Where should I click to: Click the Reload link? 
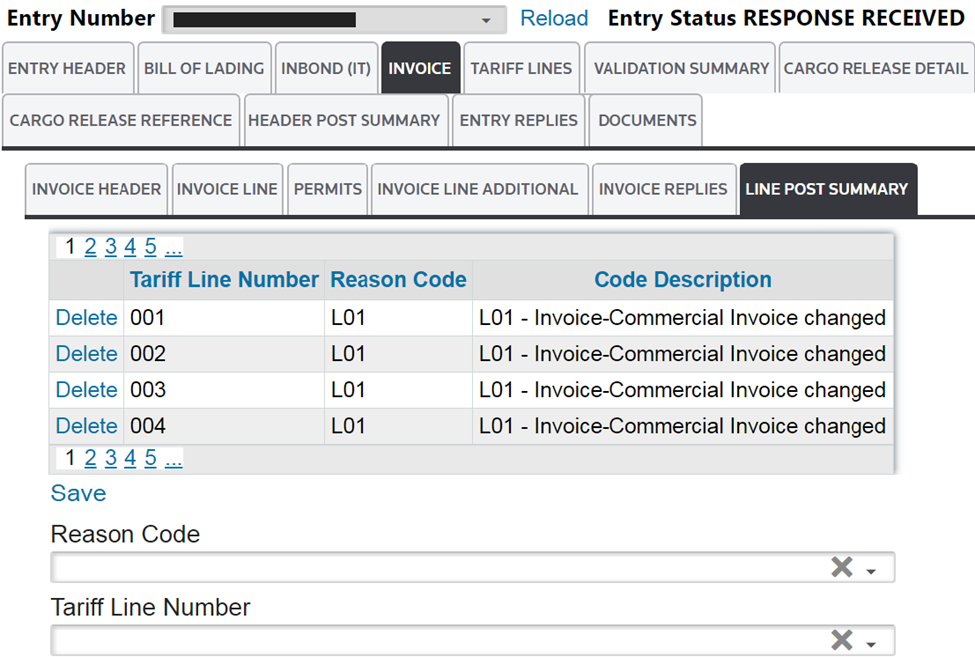[x=554, y=18]
